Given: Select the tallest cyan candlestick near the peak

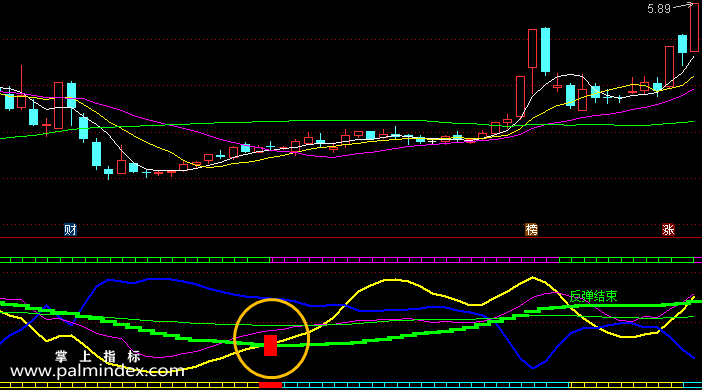Looking at the screenshot, I should pos(545,51).
